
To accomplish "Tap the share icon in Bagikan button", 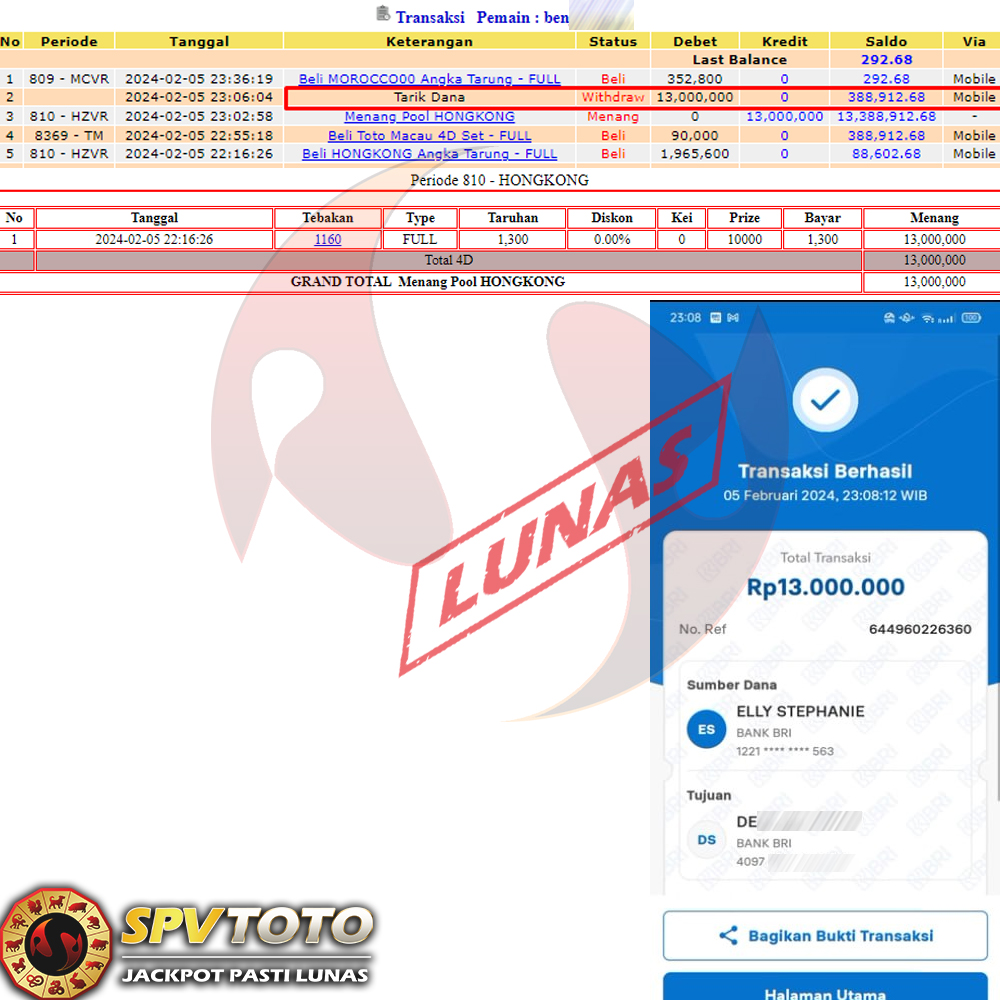I will point(728,936).
